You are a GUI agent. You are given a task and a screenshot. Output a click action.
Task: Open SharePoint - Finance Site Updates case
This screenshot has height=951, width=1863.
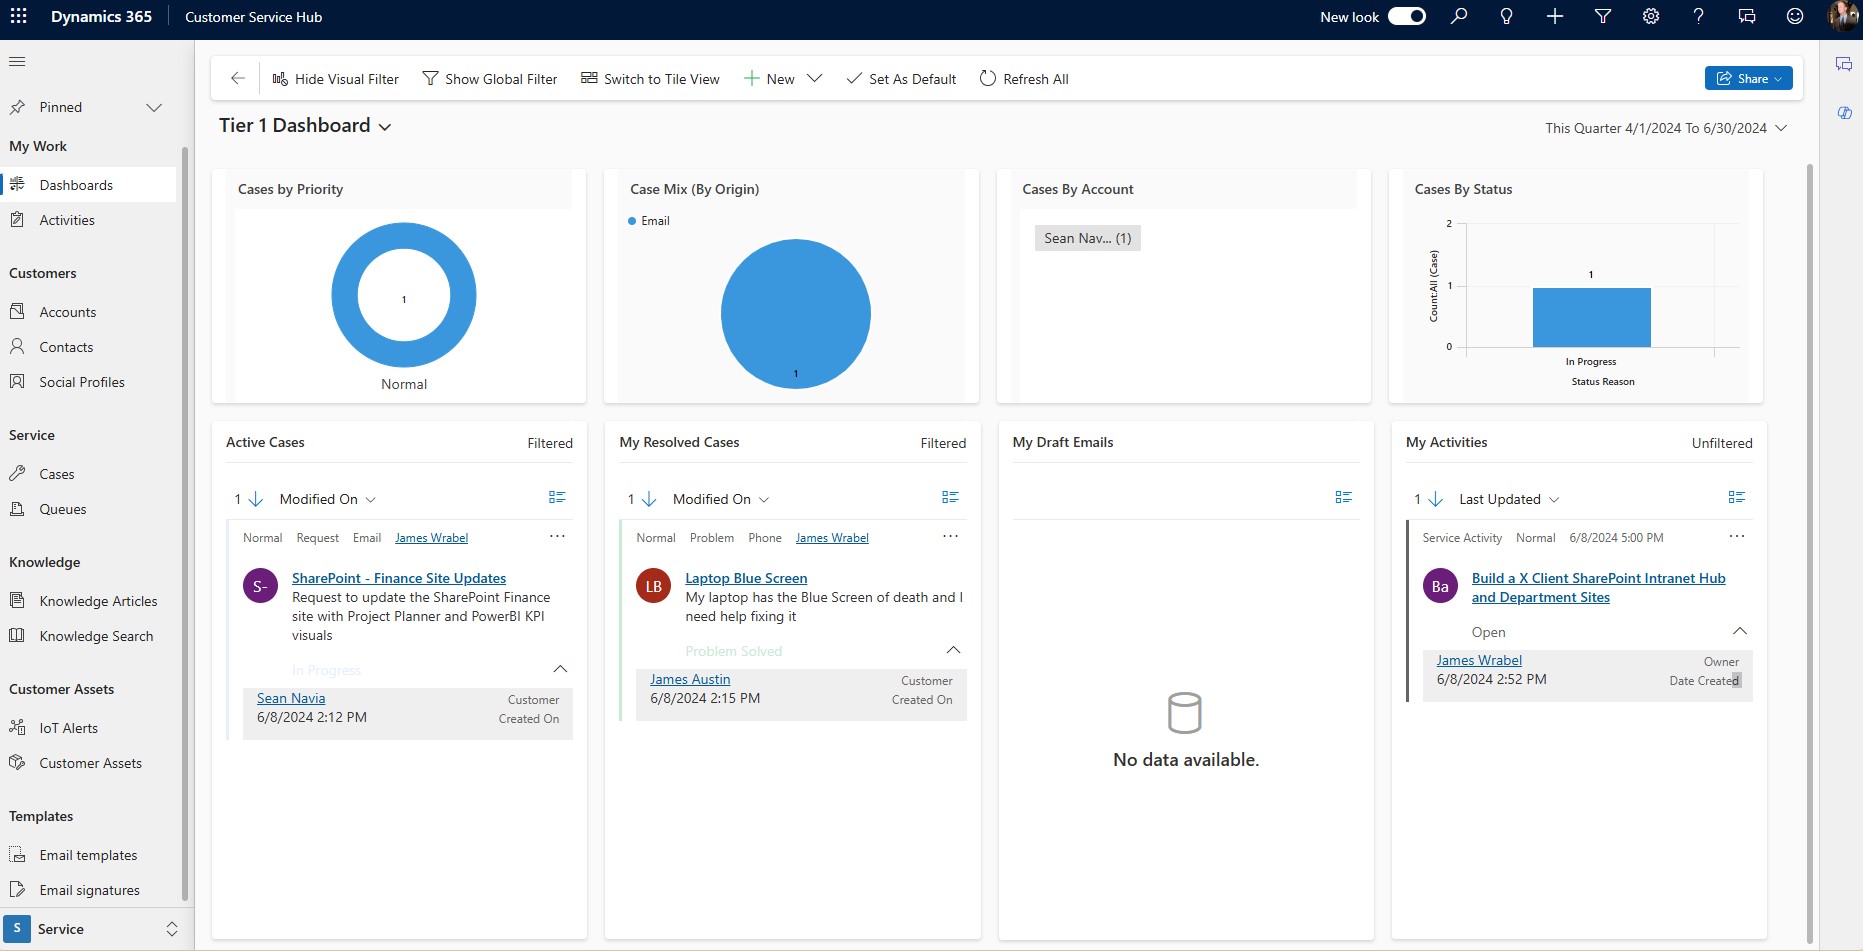click(x=399, y=578)
